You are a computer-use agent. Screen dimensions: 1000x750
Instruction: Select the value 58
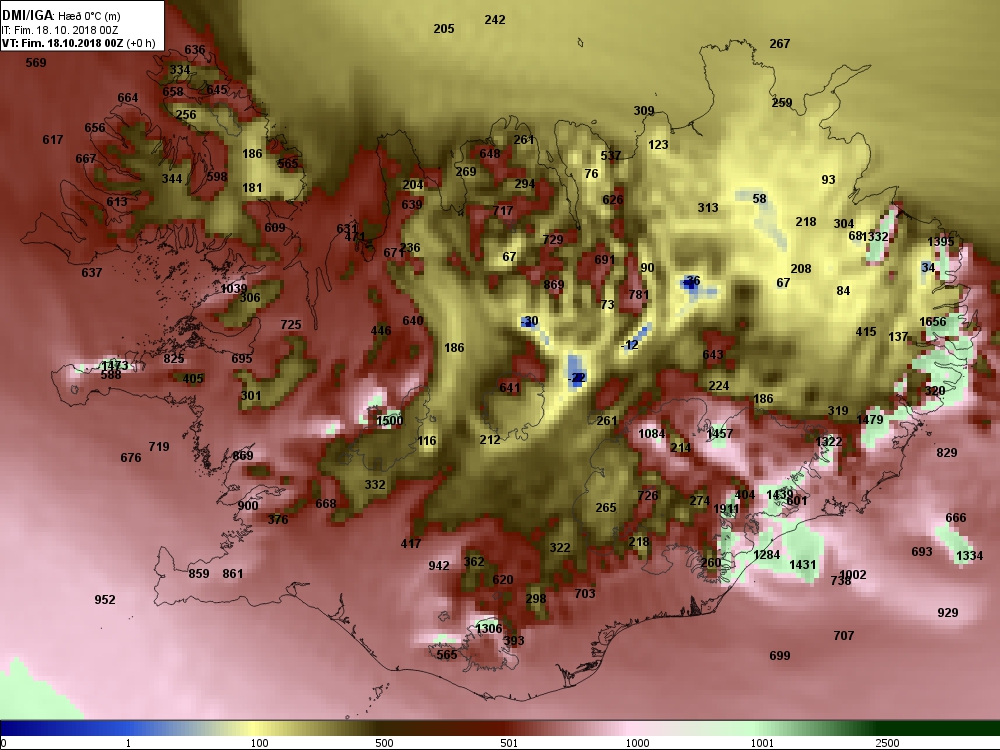click(x=759, y=199)
